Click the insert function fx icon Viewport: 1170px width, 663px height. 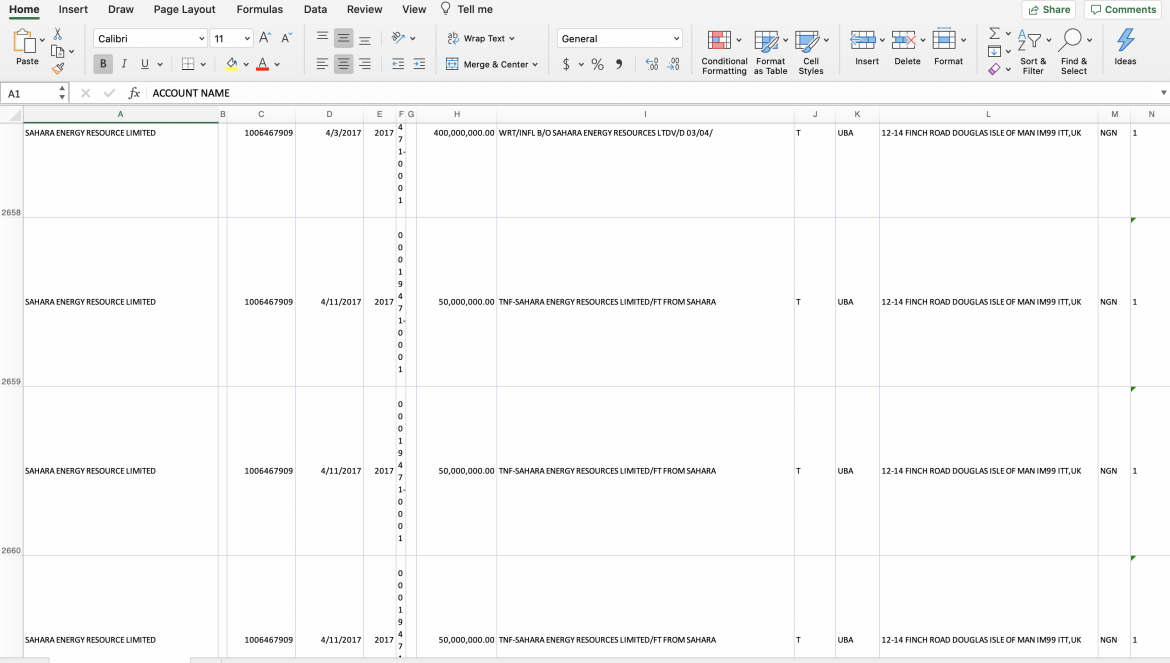click(134, 93)
